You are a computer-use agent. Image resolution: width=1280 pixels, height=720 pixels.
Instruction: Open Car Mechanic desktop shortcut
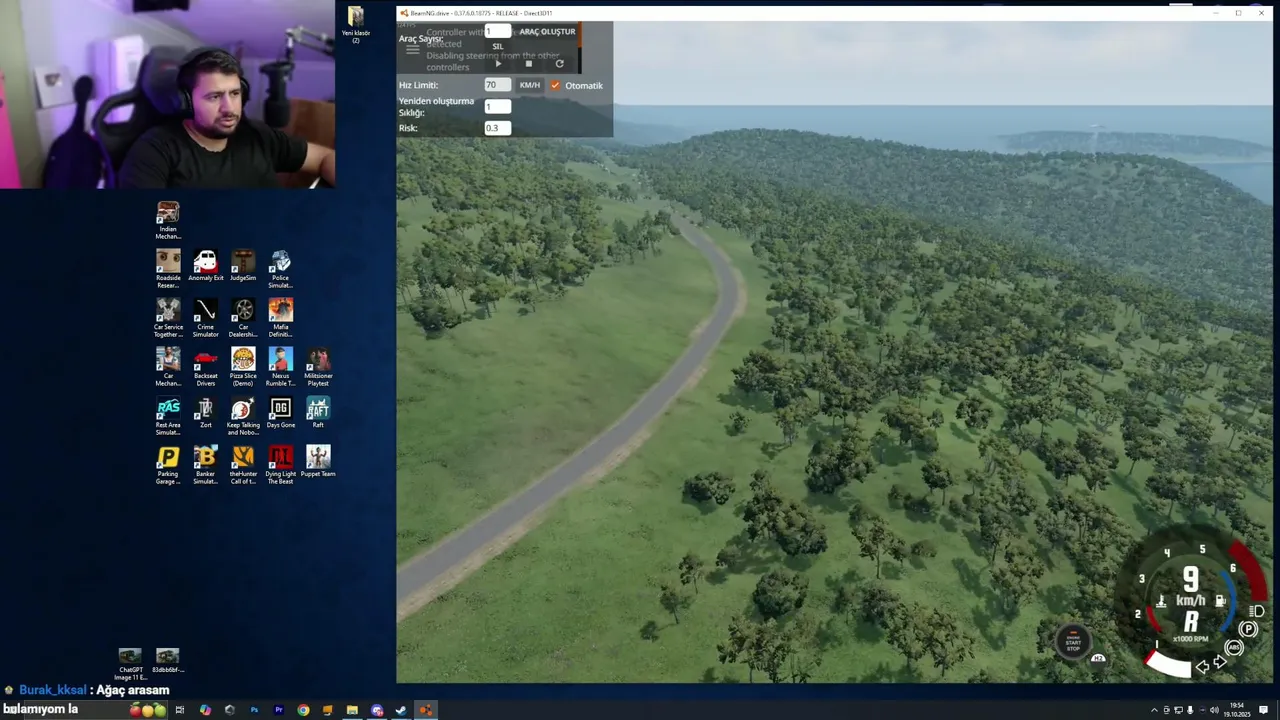tap(168, 367)
